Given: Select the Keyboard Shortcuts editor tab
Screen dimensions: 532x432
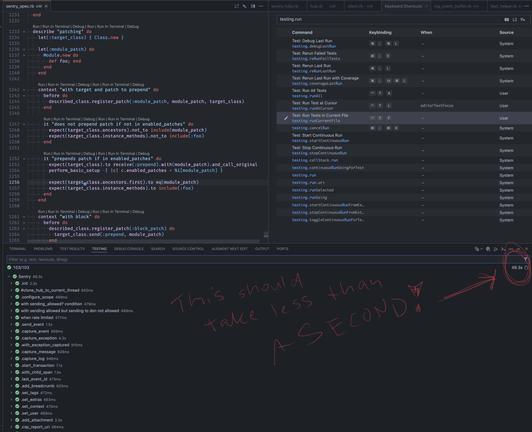Looking at the screenshot, I should [x=405, y=6].
